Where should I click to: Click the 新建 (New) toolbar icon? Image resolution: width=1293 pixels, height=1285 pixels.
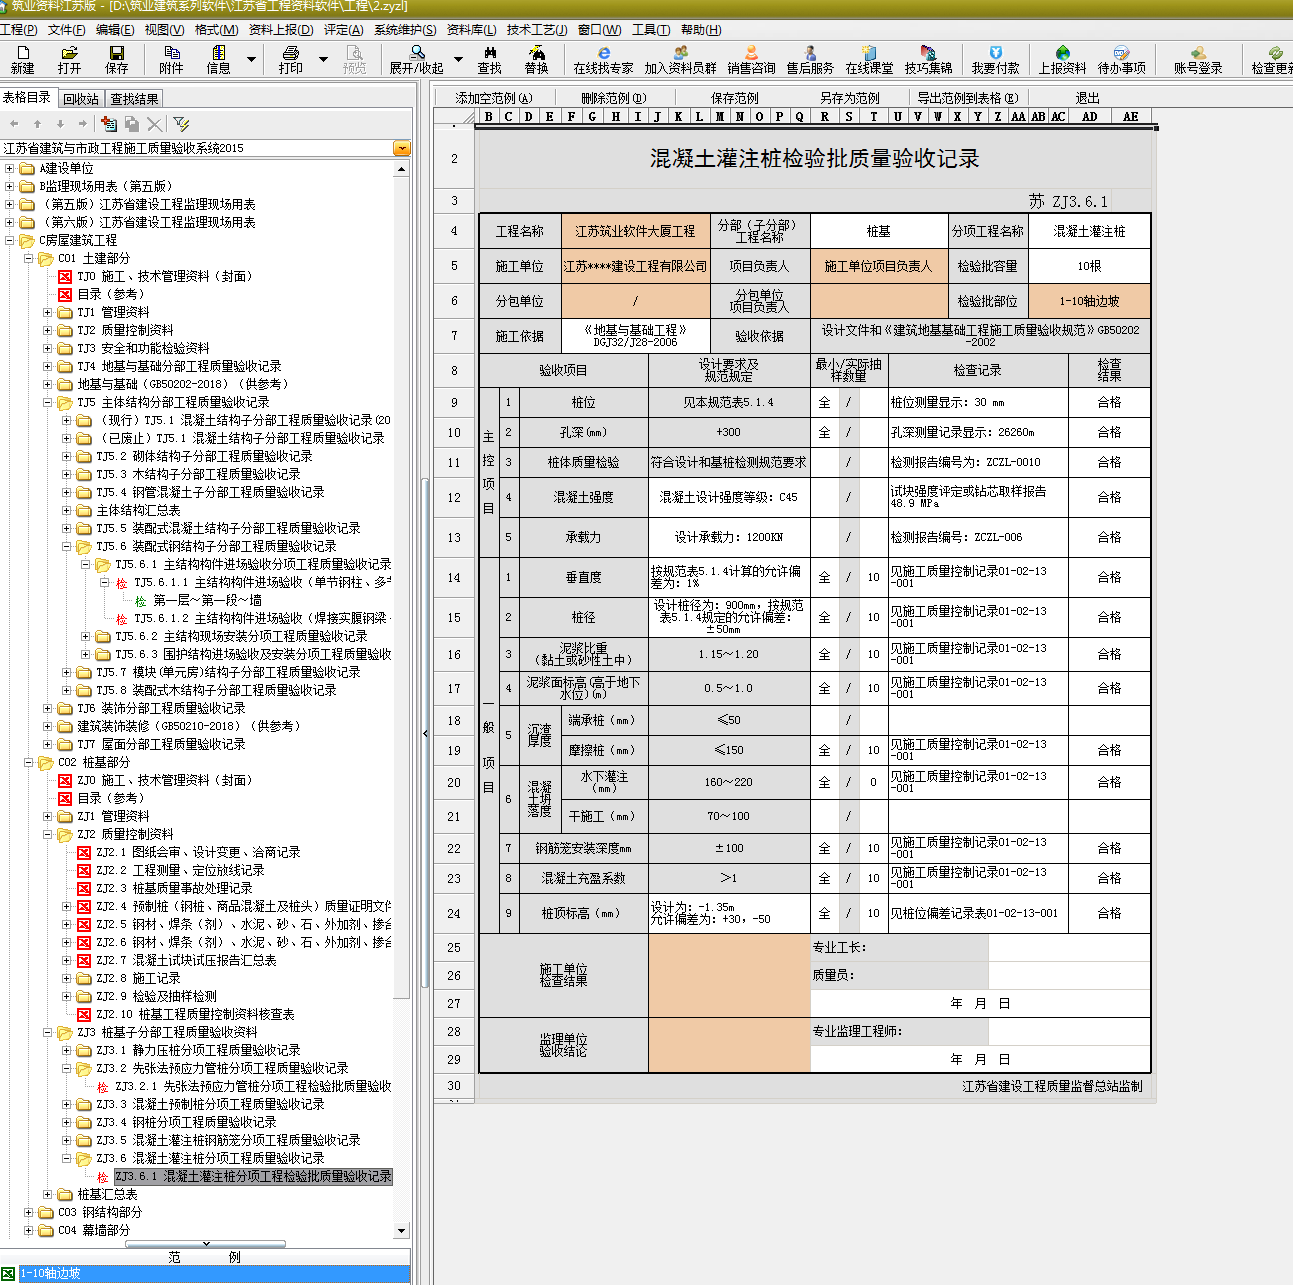[x=22, y=59]
